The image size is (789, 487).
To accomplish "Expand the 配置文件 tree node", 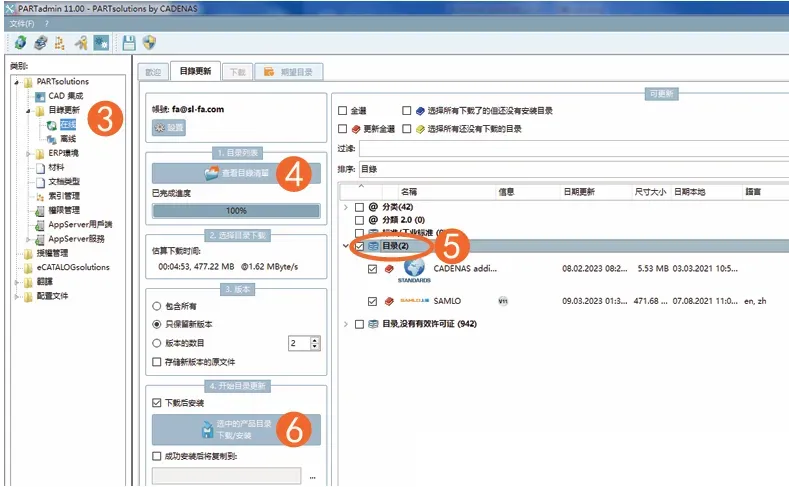I will (x=16, y=297).
